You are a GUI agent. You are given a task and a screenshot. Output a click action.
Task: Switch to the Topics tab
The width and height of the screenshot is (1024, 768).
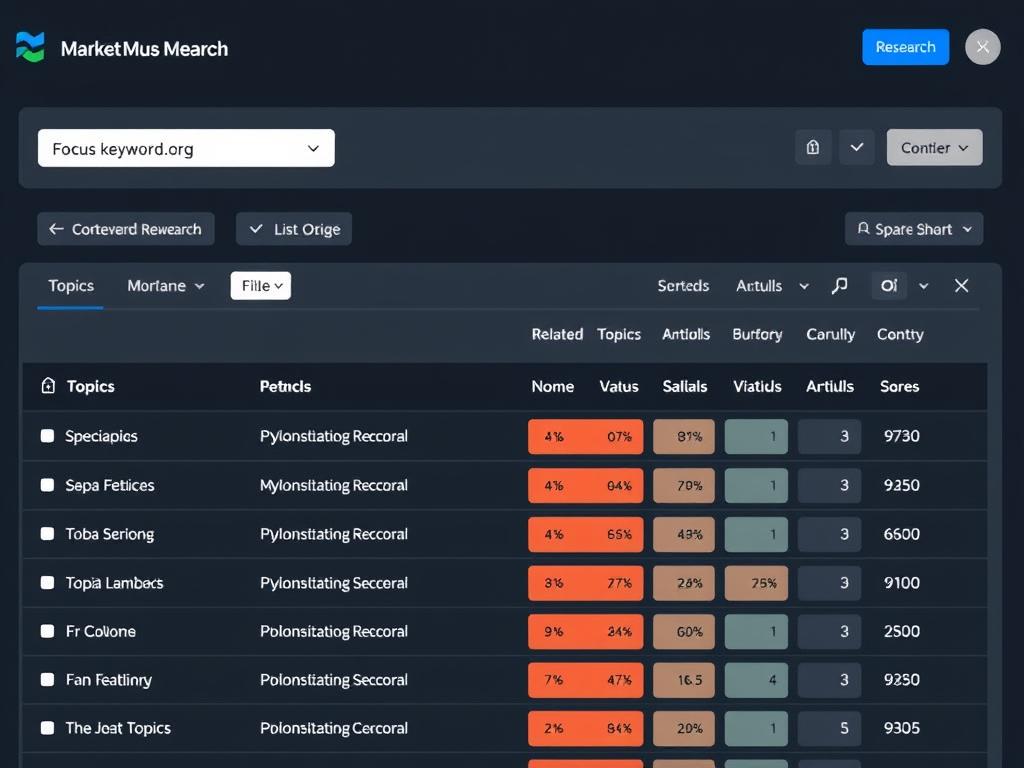coord(70,285)
